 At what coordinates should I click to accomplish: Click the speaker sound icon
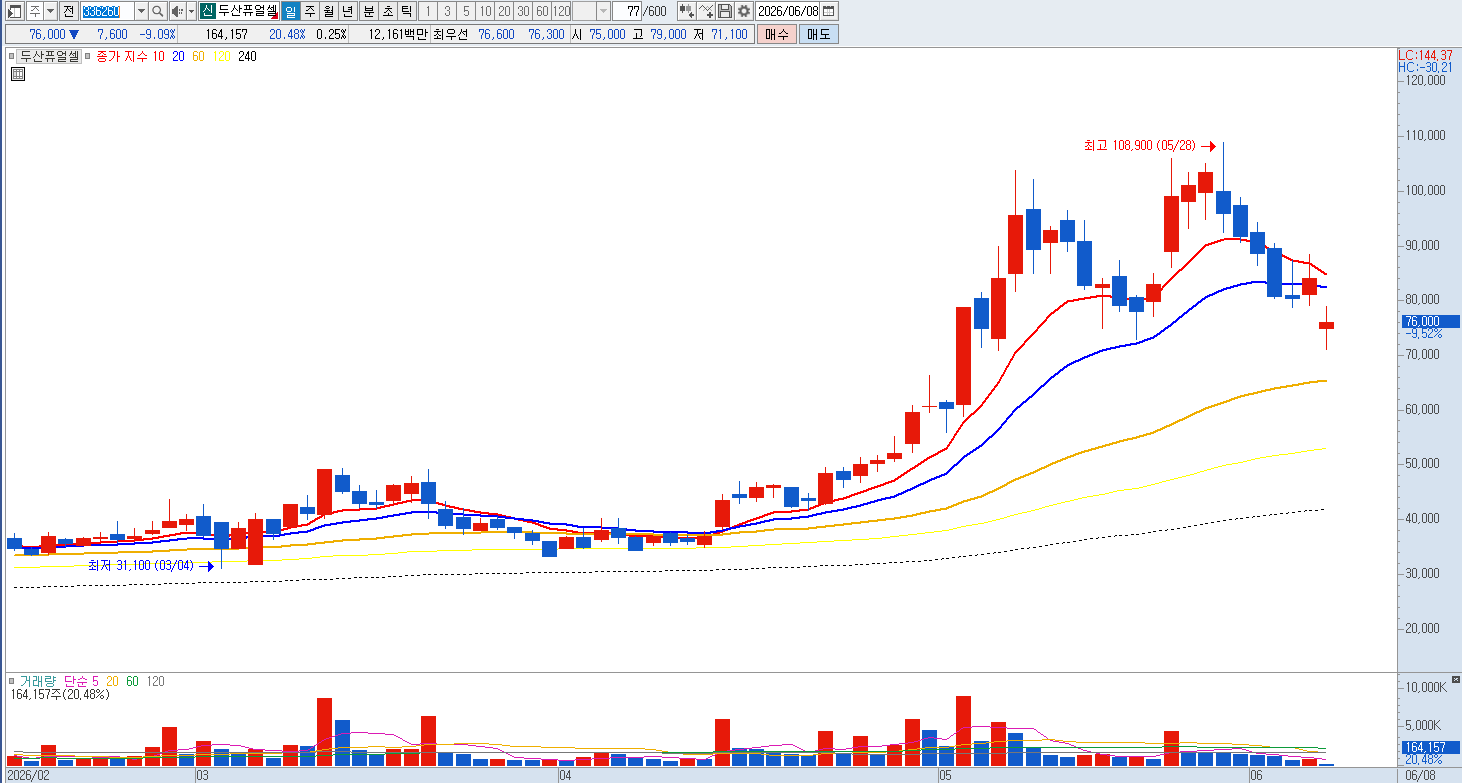coord(177,11)
